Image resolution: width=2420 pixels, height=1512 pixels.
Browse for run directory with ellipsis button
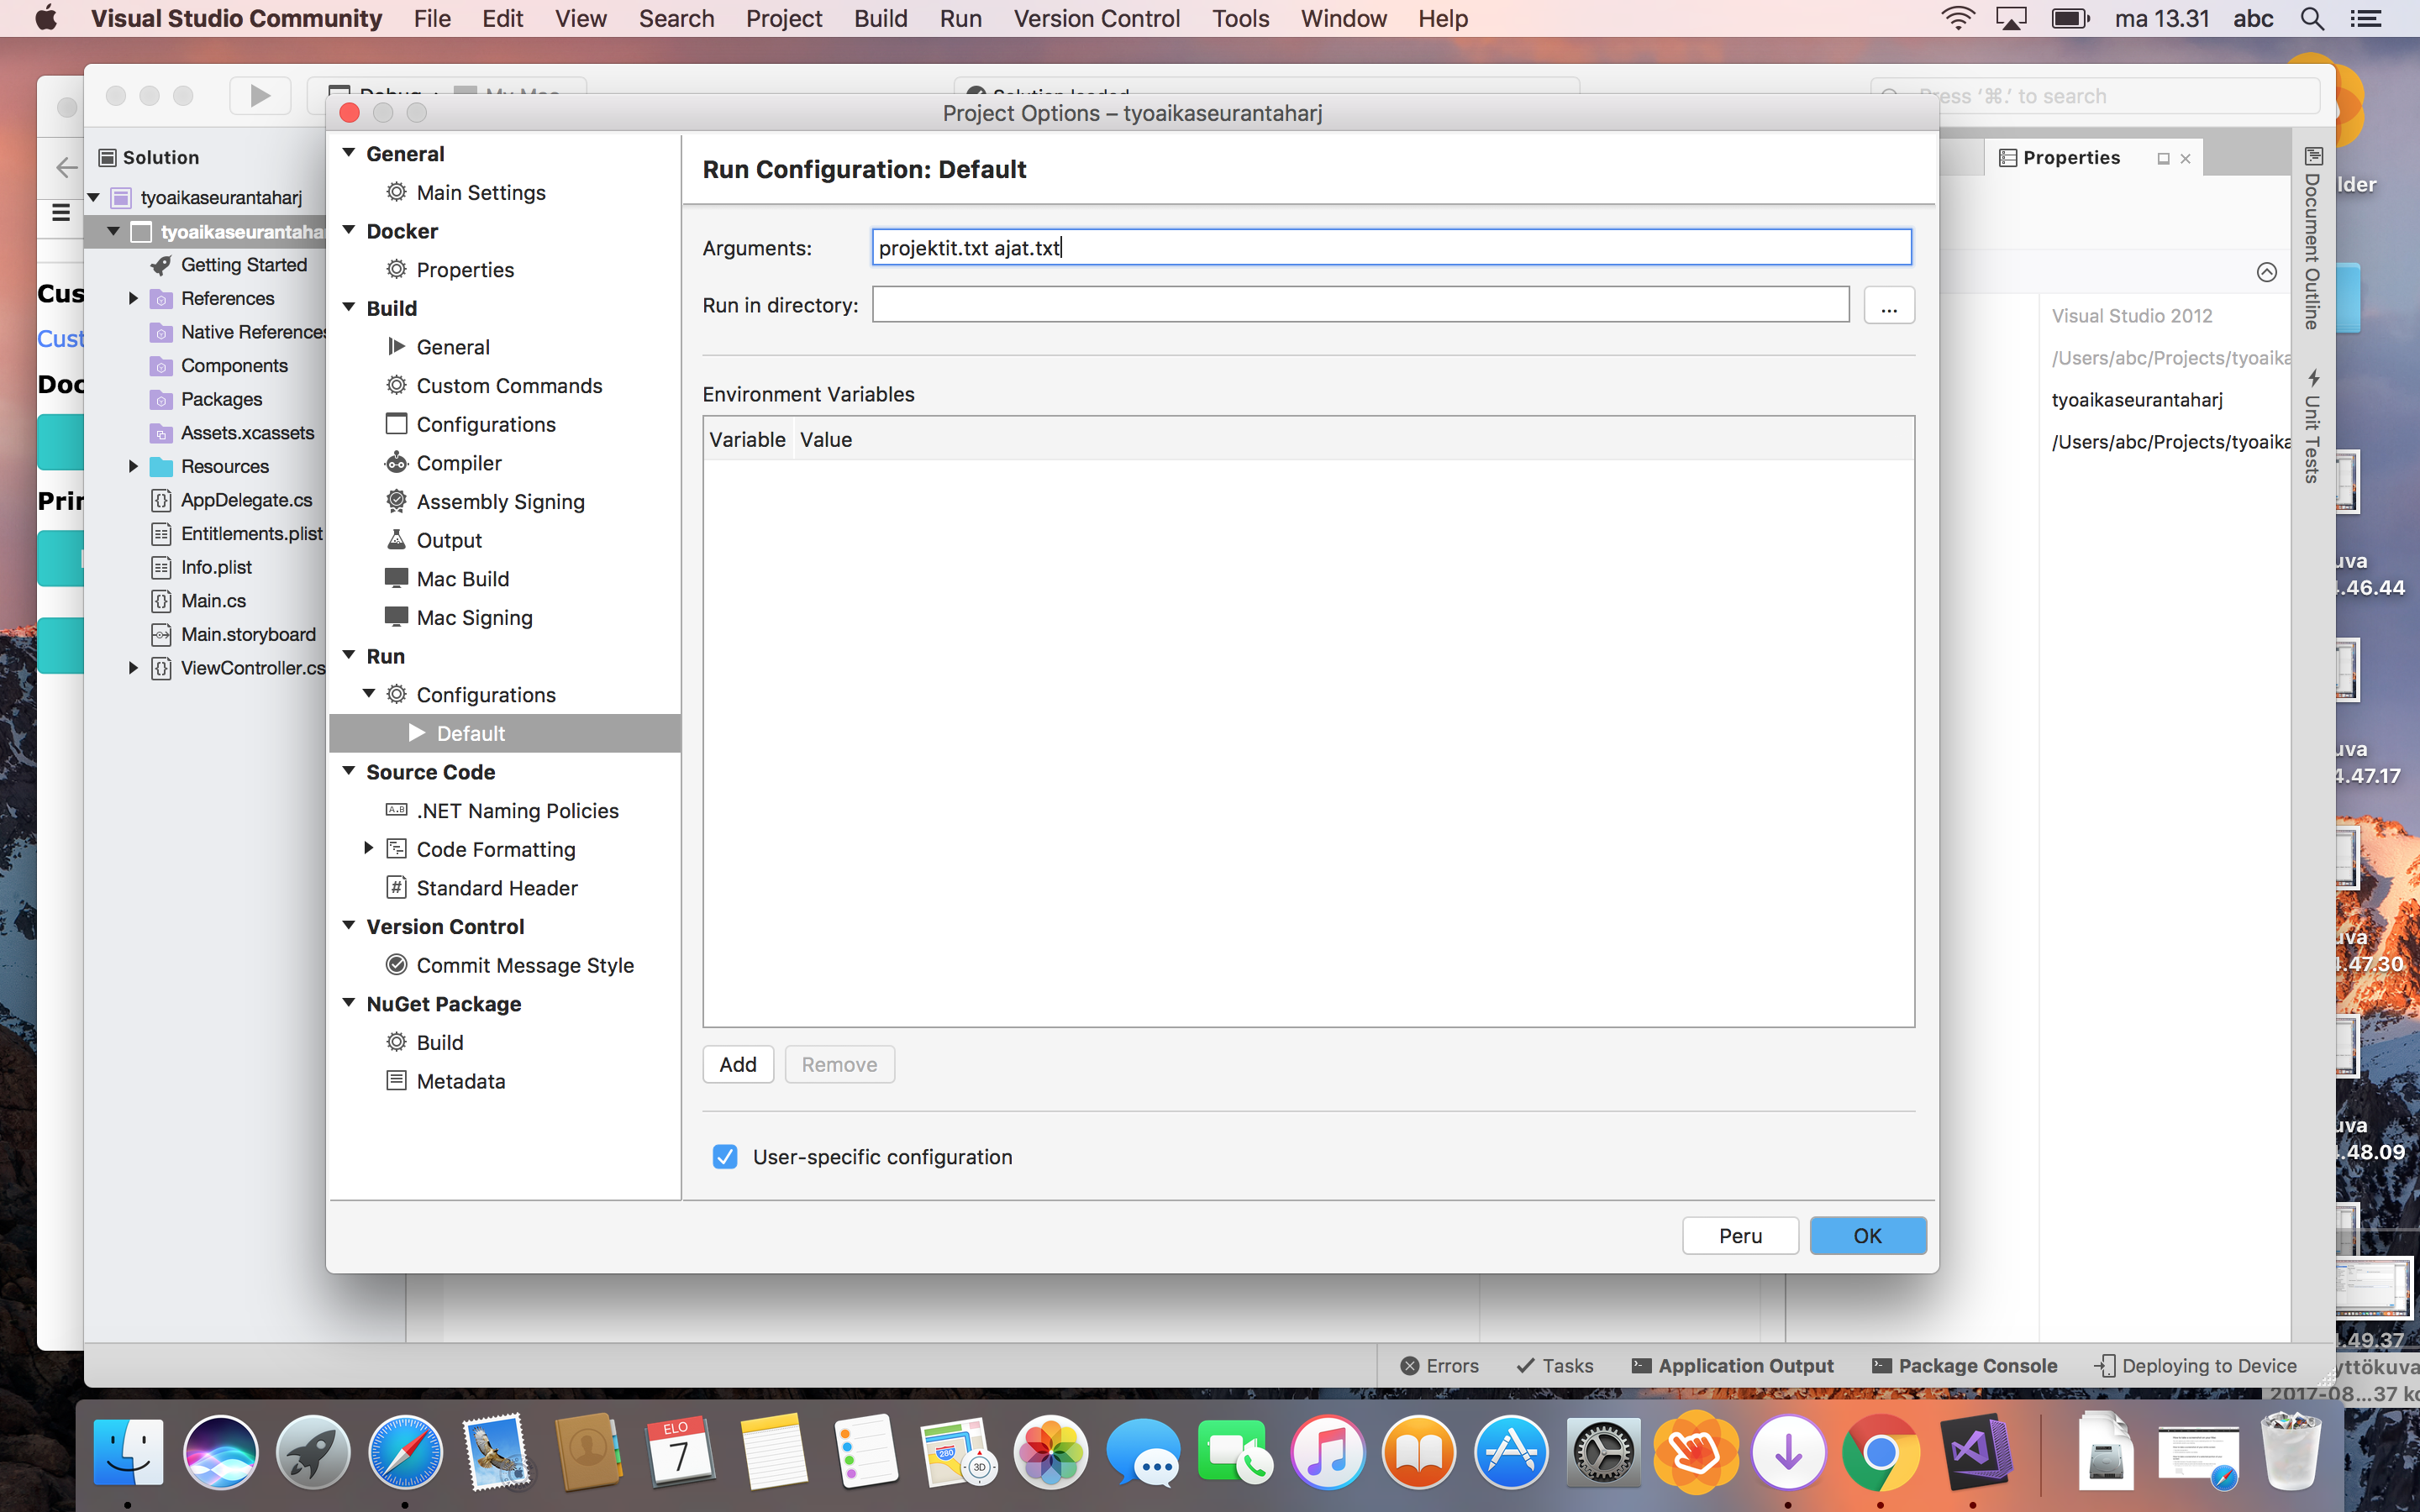click(x=1889, y=305)
